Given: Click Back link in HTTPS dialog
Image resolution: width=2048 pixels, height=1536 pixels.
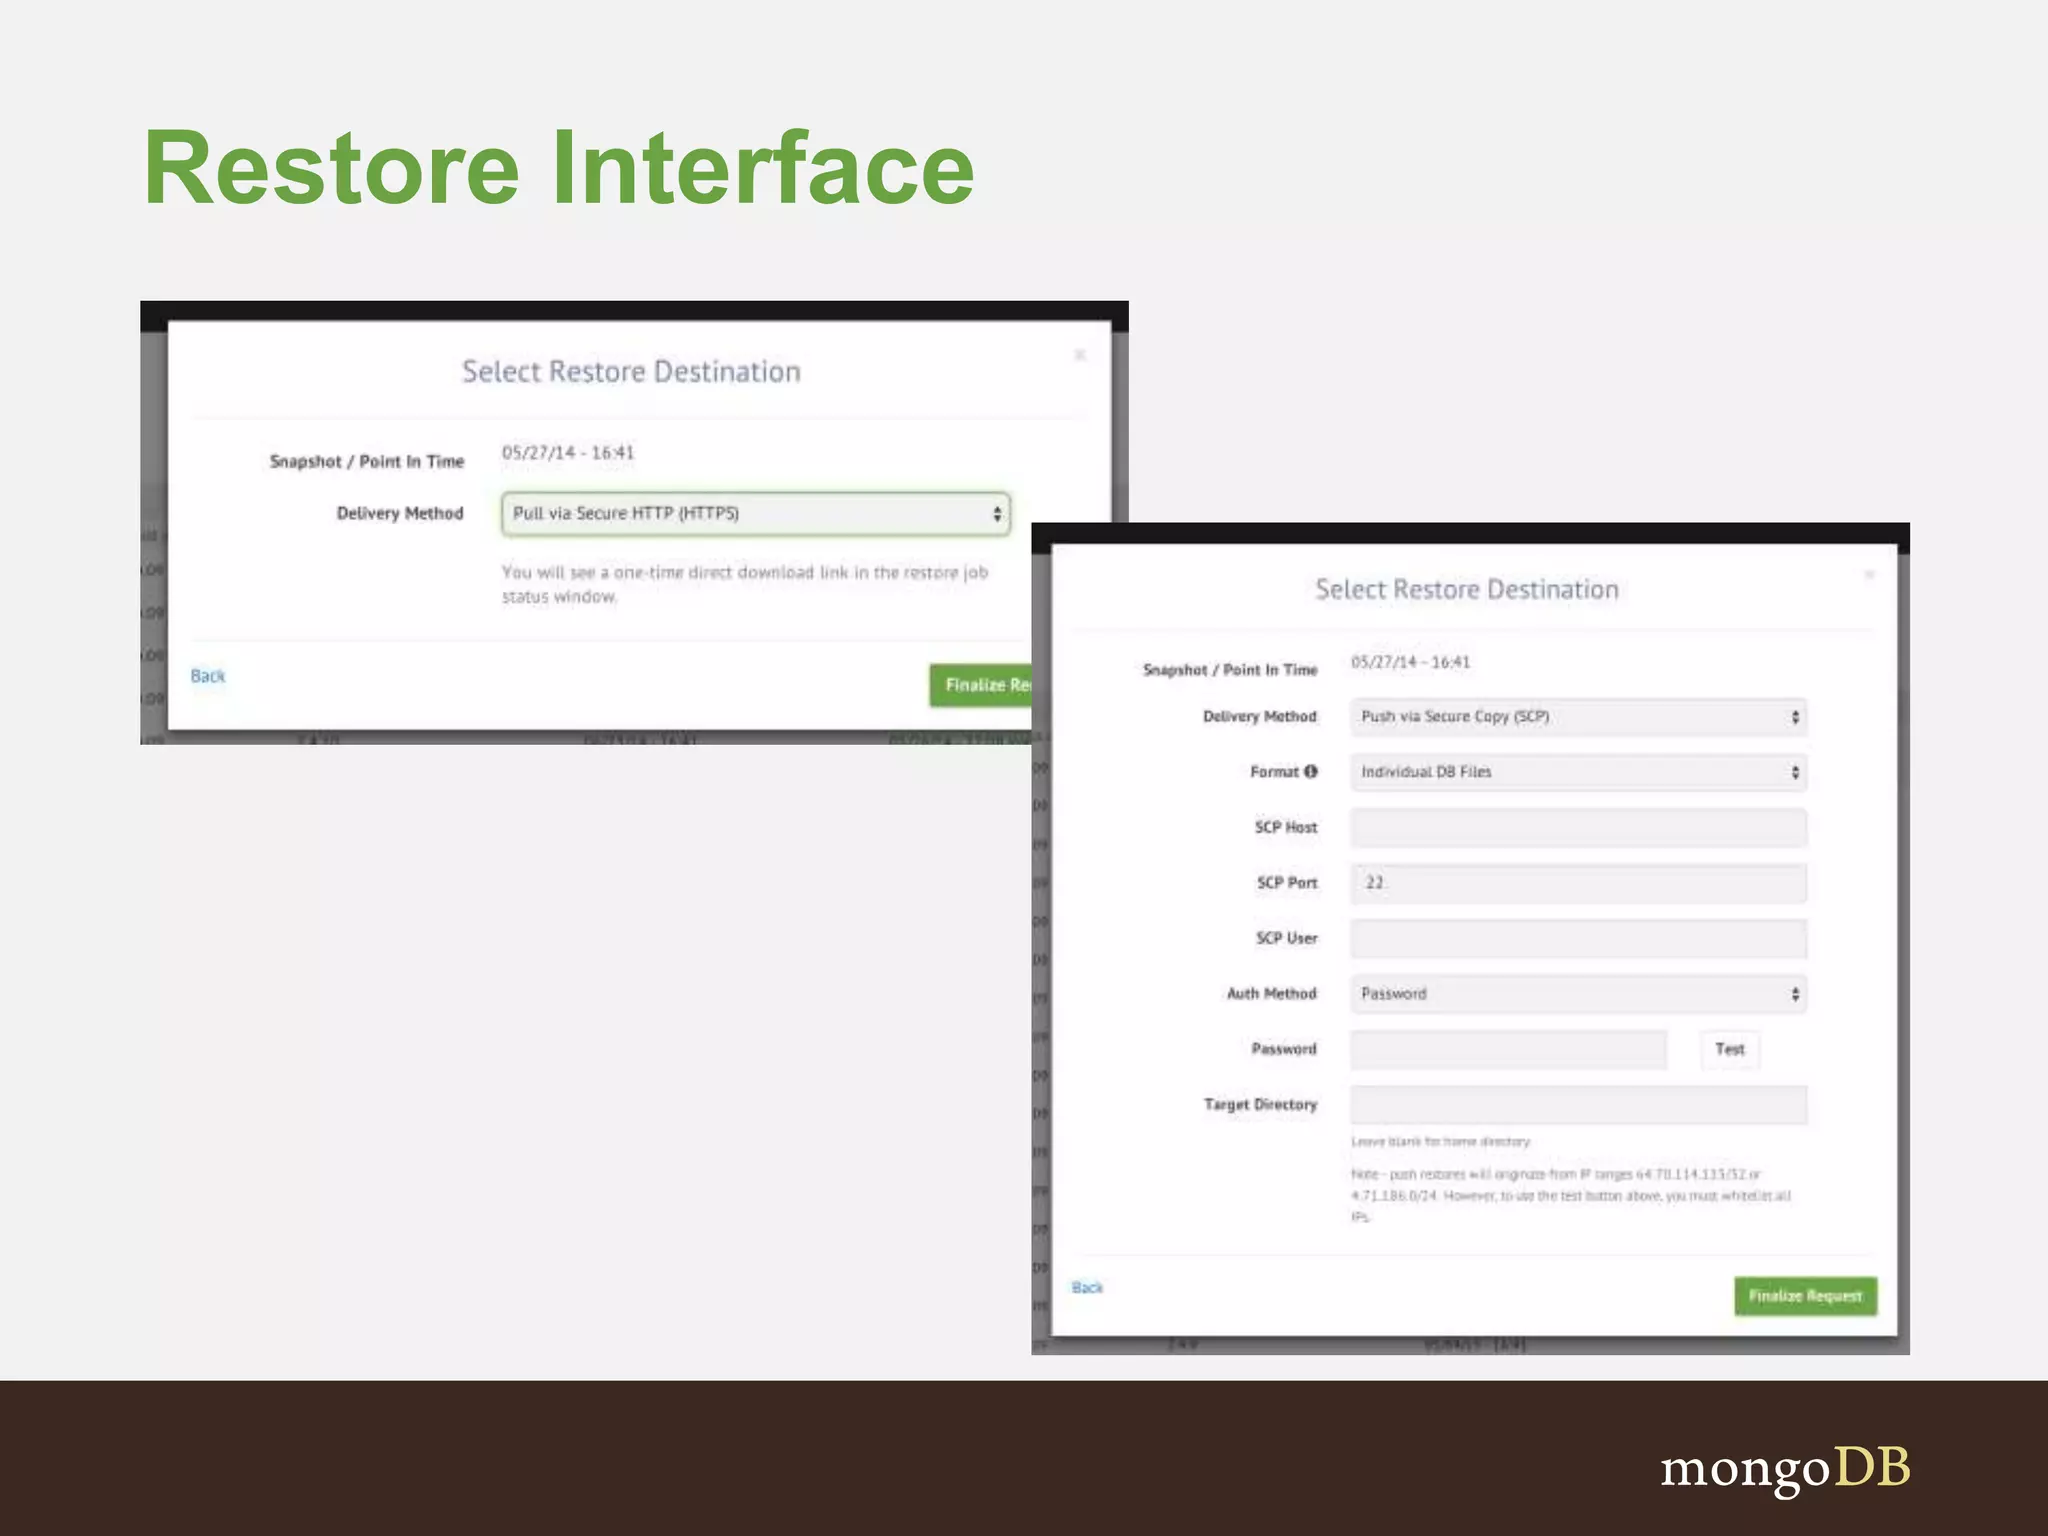Looking at the screenshot, I should pos(208,676).
